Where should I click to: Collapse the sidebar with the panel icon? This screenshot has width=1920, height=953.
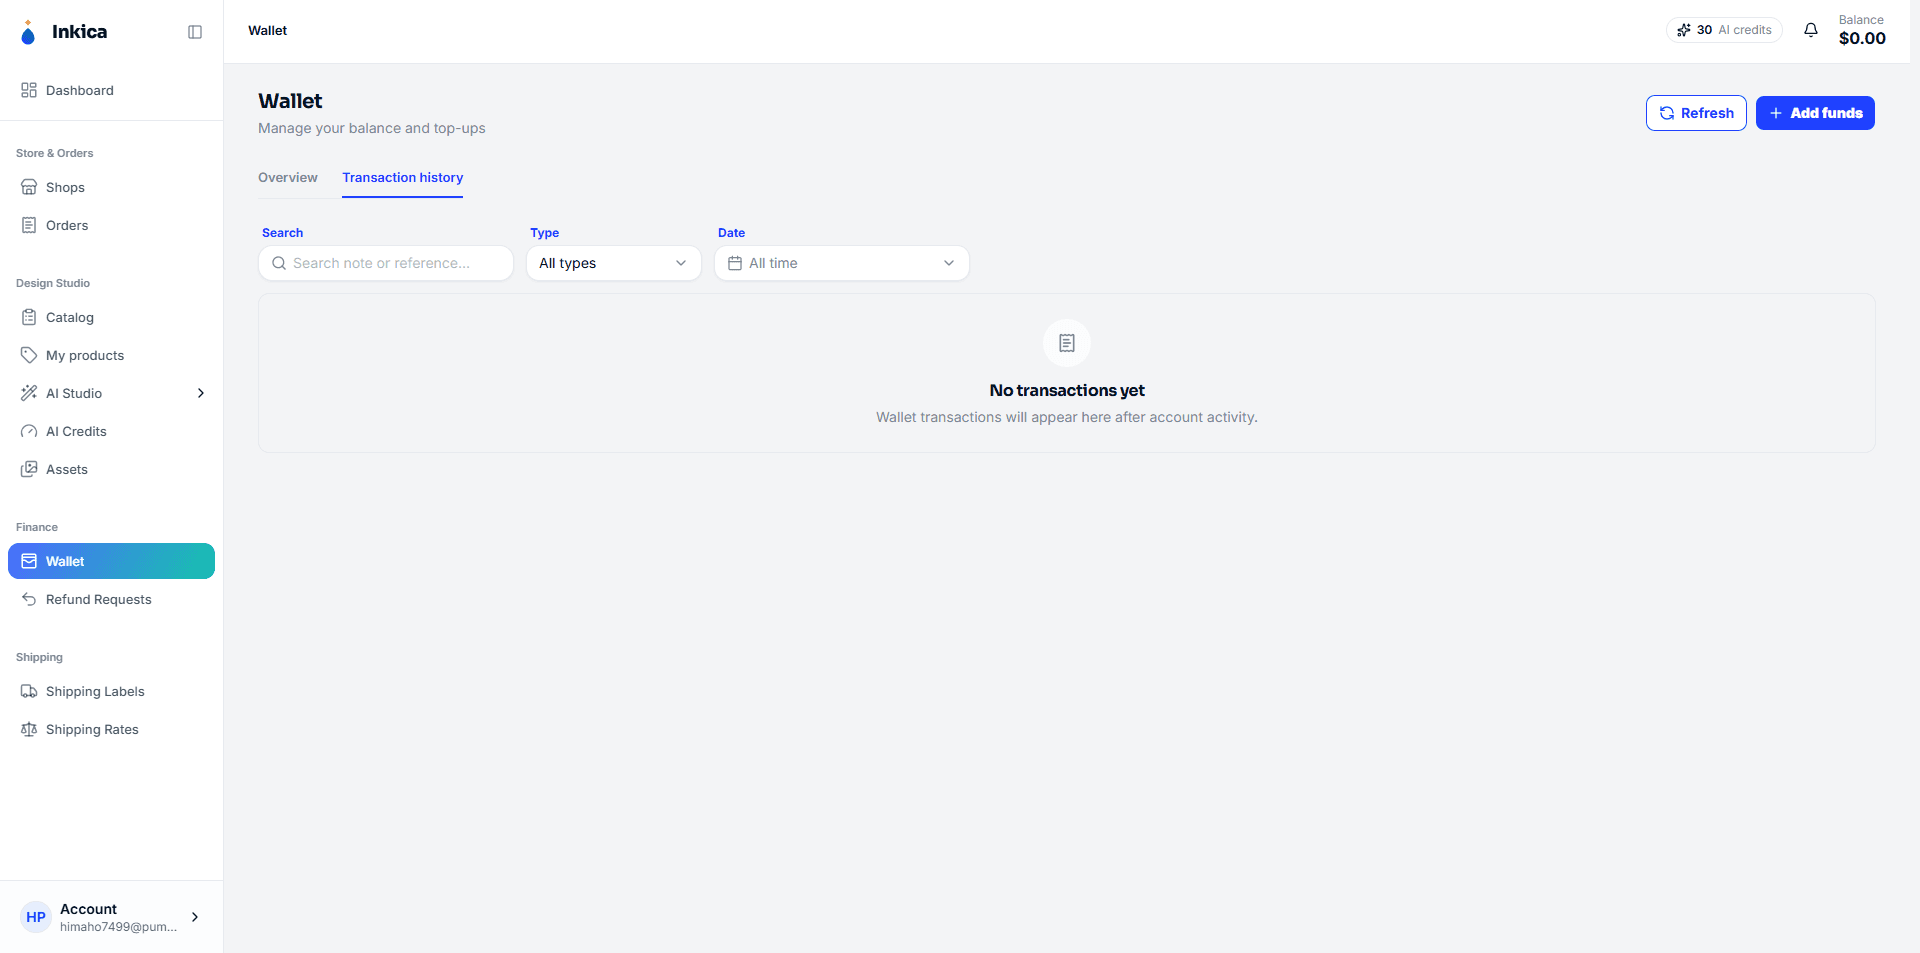coord(195,32)
